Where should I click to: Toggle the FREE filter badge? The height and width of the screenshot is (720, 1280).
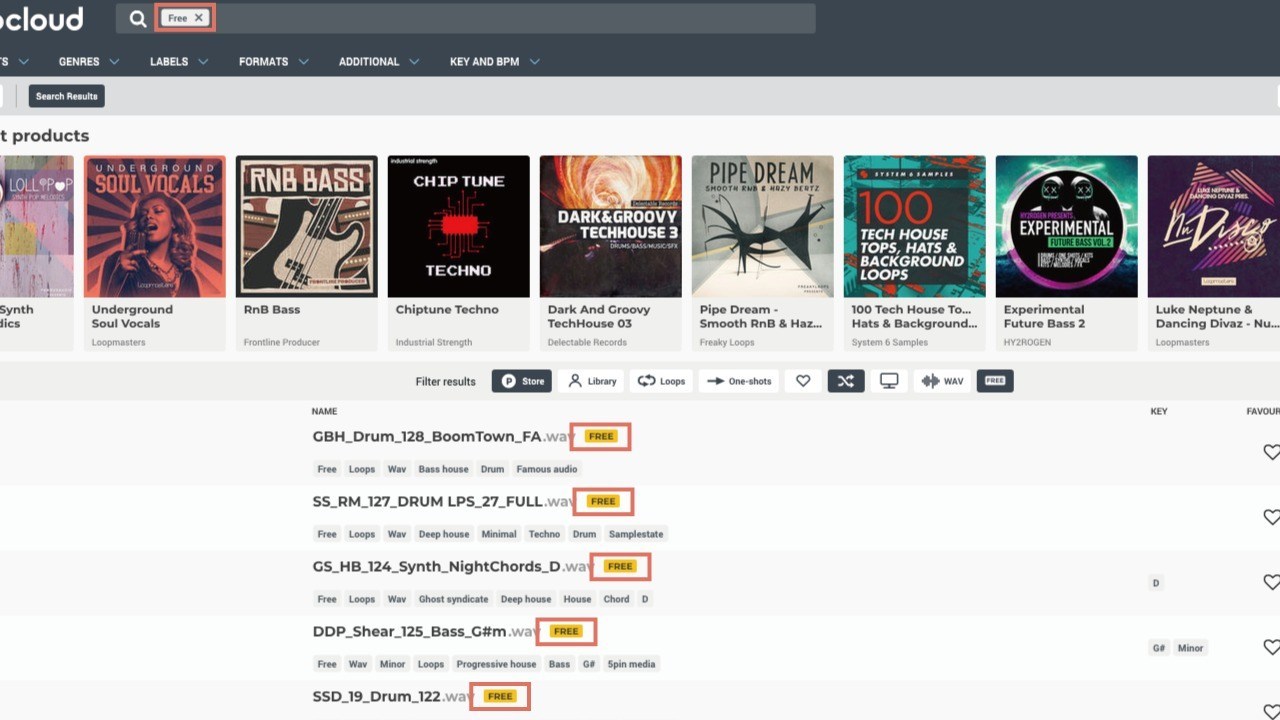point(995,381)
